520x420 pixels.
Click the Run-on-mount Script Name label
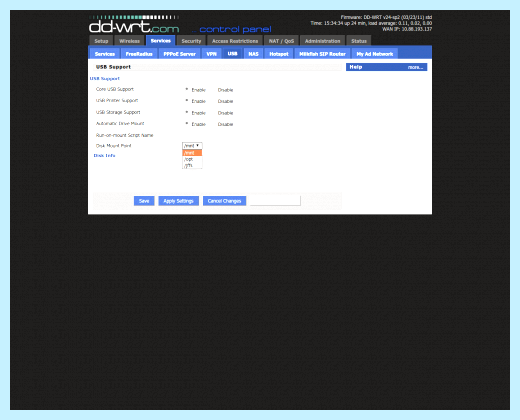pyautogui.click(x=124, y=135)
